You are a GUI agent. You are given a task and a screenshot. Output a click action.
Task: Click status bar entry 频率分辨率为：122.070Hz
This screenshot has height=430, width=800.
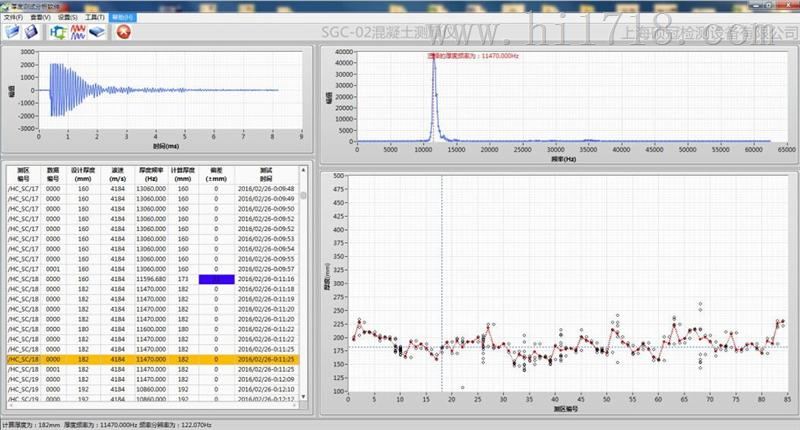(x=176, y=425)
